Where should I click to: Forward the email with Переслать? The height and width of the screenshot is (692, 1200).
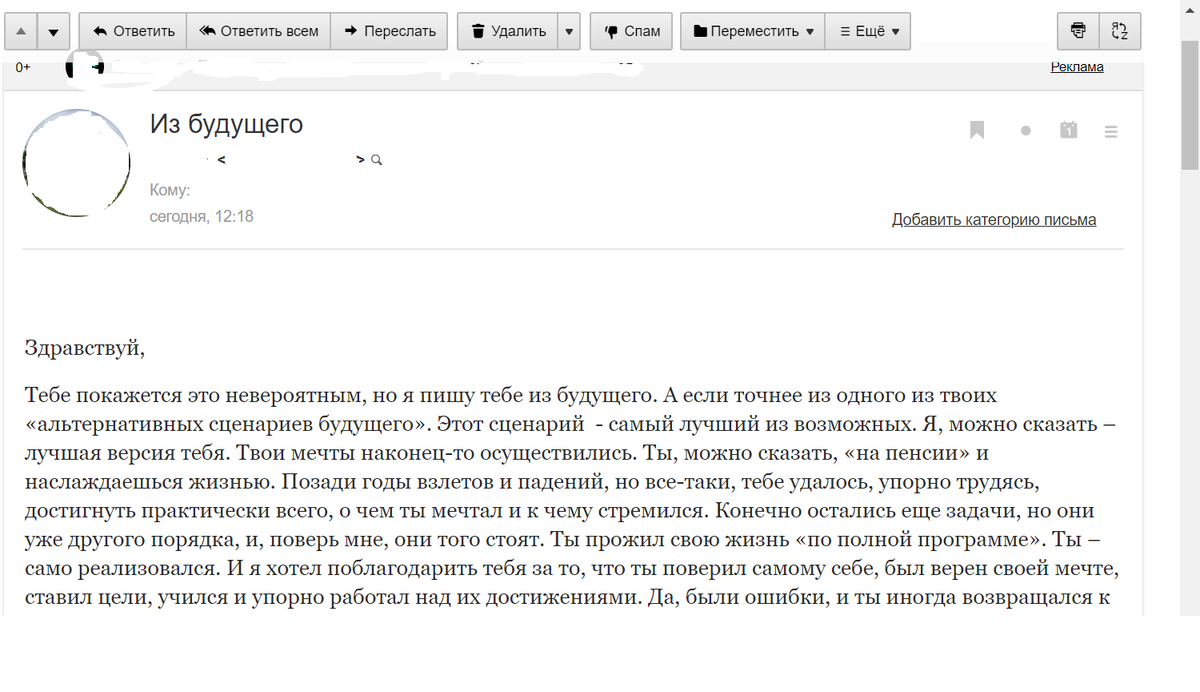389,31
